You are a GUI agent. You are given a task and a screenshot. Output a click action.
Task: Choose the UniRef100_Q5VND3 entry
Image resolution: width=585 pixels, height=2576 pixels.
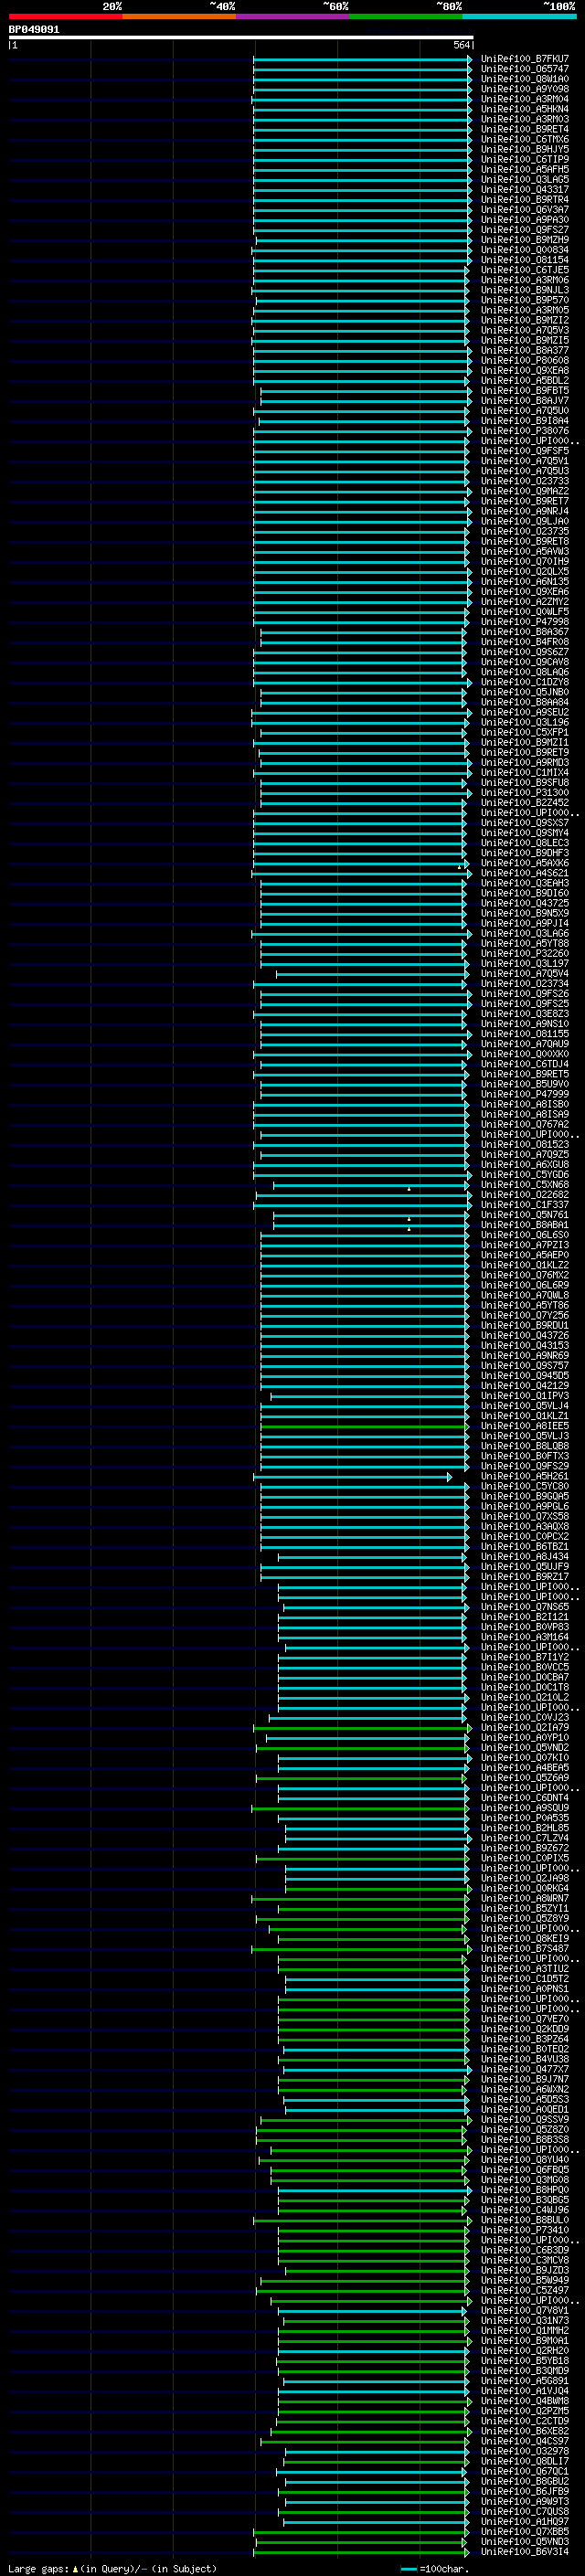[x=524, y=2542]
